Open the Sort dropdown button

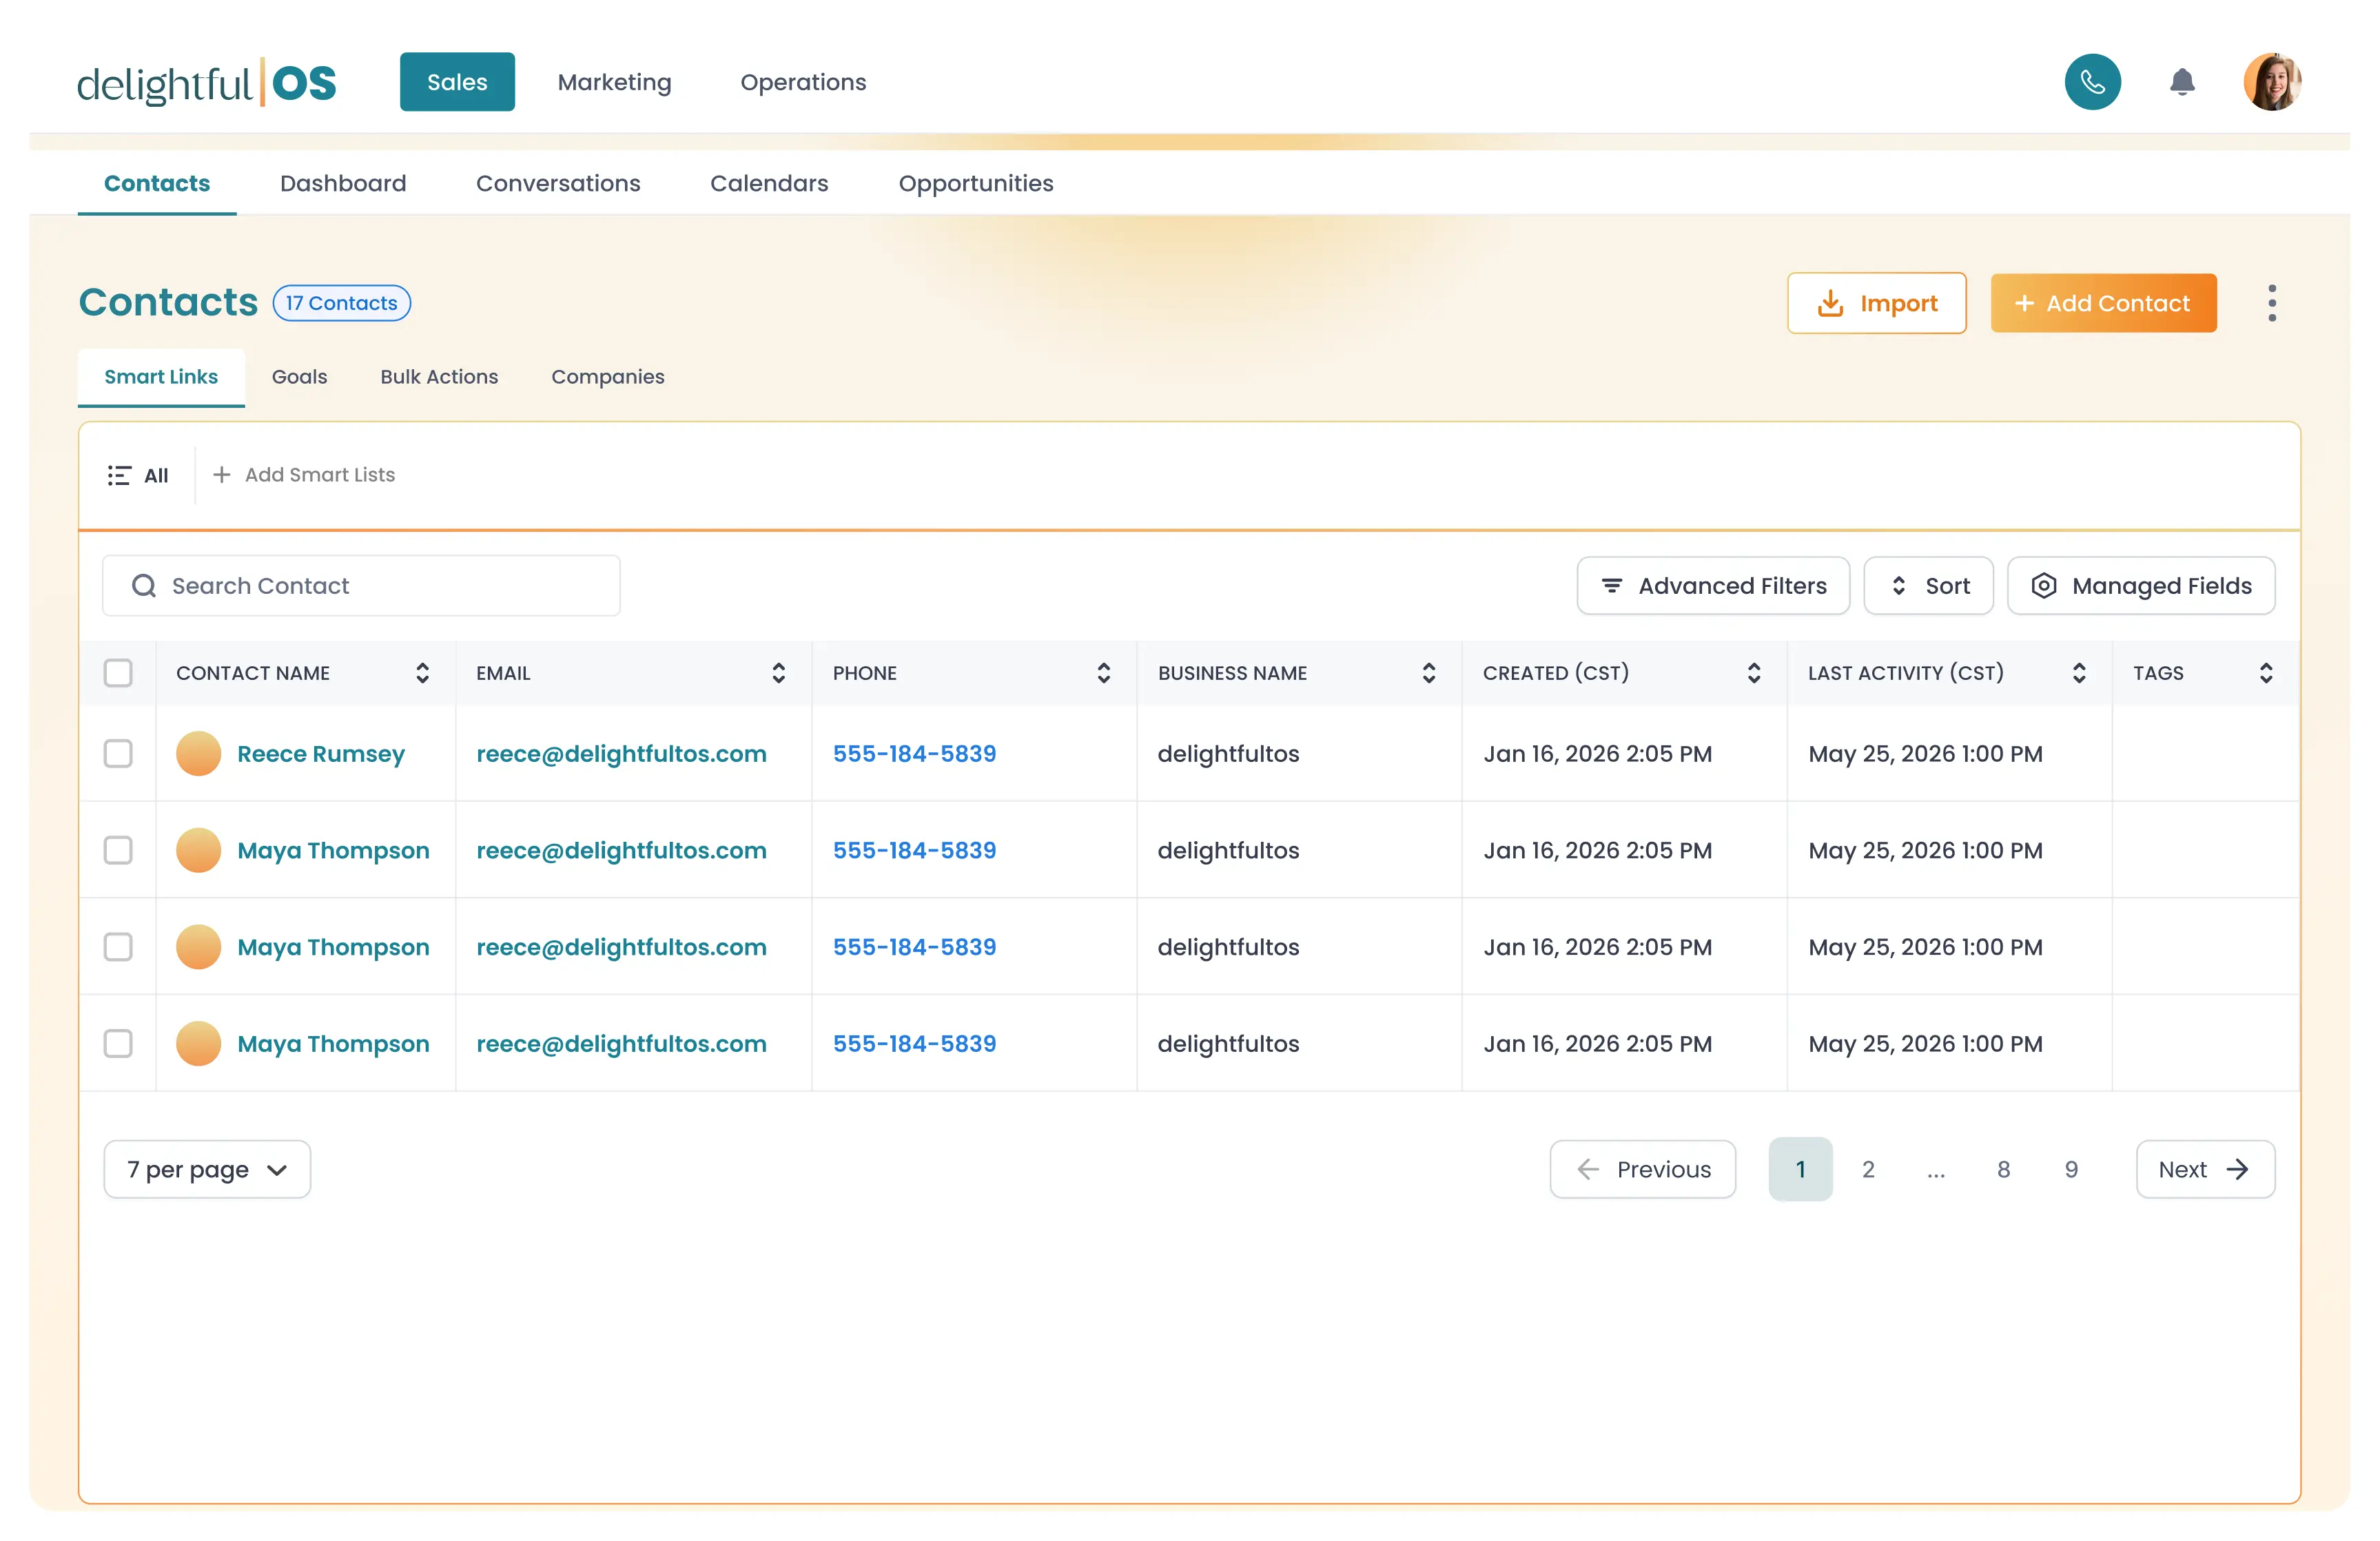coord(1928,586)
